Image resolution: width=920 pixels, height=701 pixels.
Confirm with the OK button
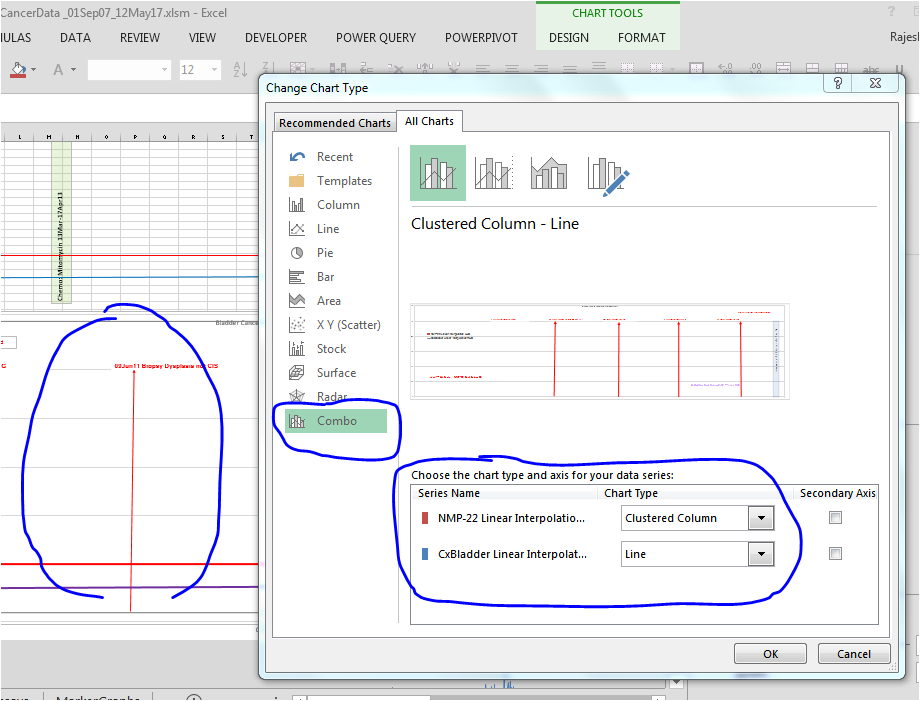point(770,654)
